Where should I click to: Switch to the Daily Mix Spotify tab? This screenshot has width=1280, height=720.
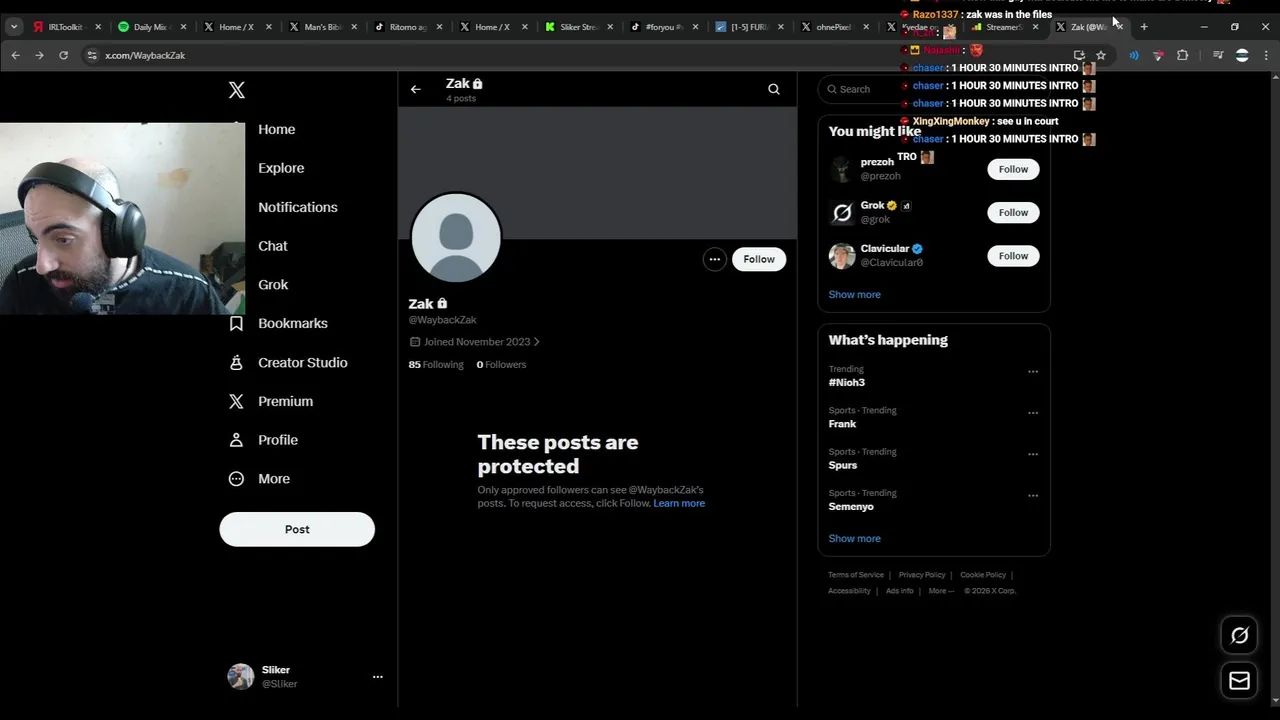[151, 27]
